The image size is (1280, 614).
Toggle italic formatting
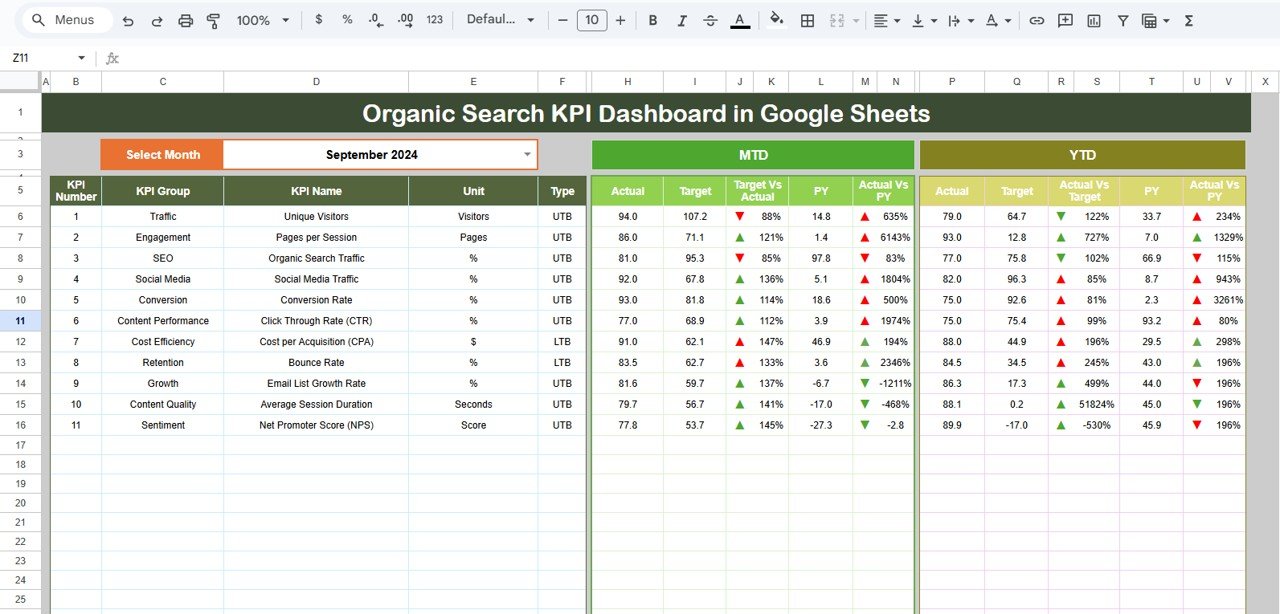681,19
